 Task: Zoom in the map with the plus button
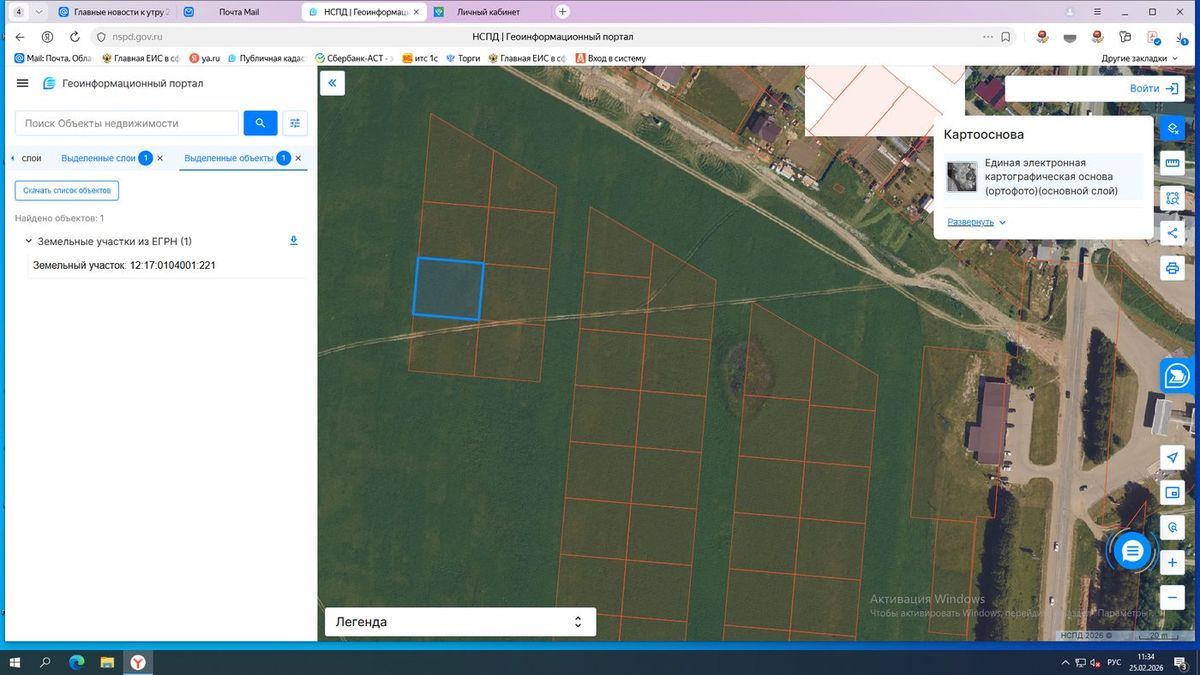coord(1172,562)
